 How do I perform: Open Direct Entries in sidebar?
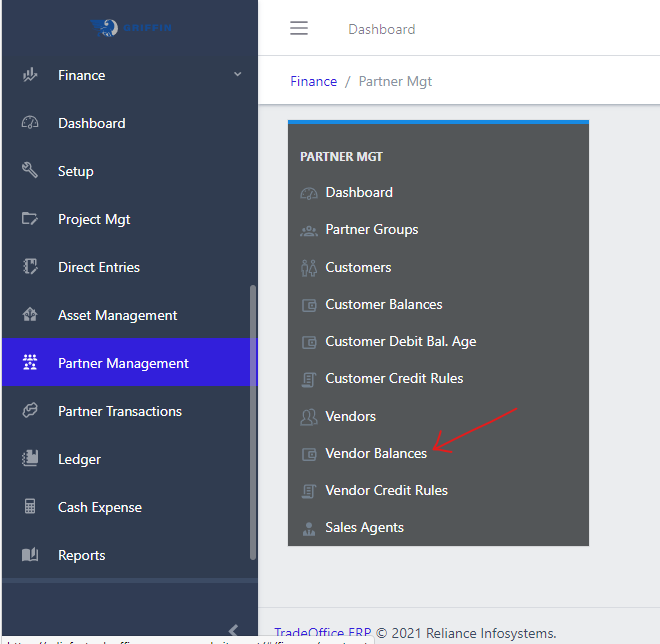point(99,267)
